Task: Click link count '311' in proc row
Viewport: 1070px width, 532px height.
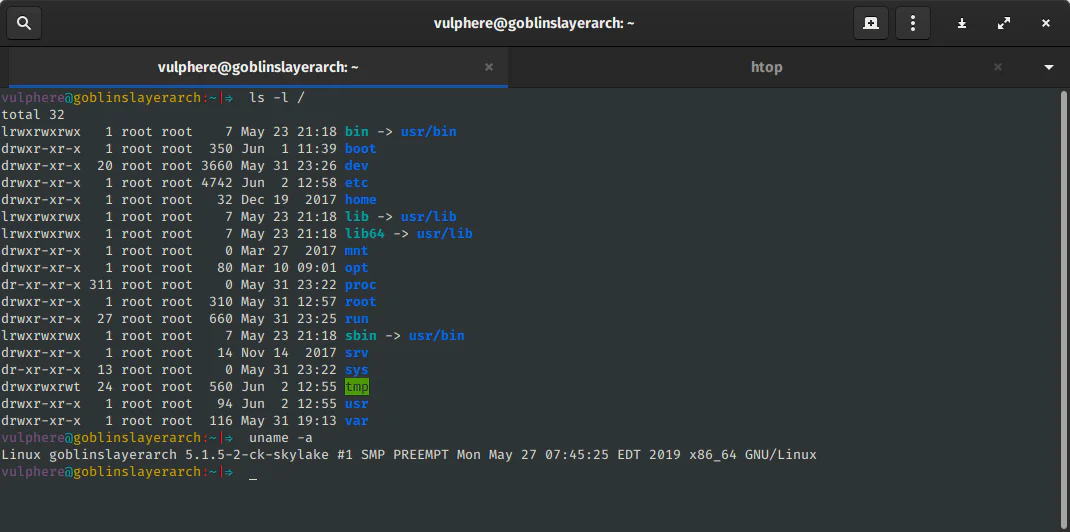Action: coord(101,284)
